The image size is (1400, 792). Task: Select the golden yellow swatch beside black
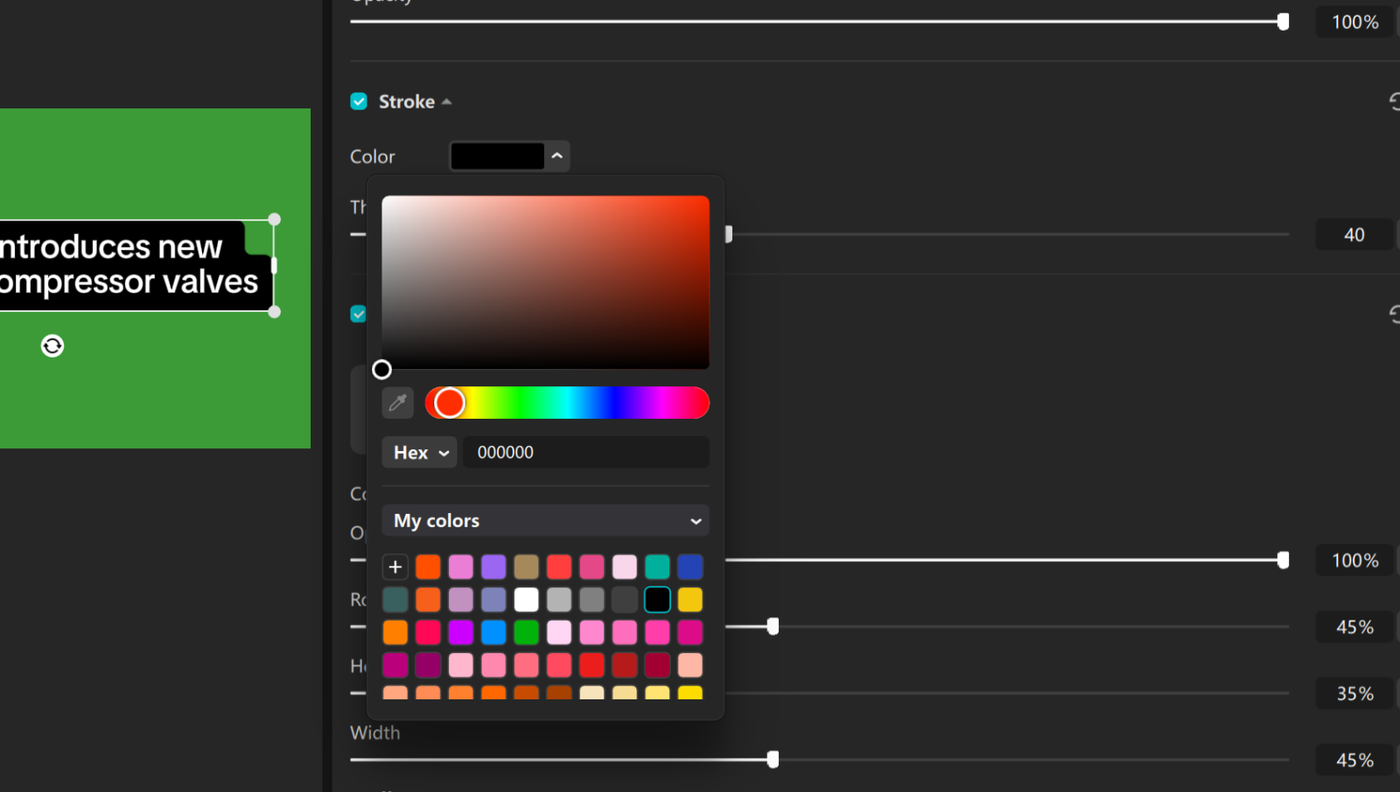pos(690,600)
